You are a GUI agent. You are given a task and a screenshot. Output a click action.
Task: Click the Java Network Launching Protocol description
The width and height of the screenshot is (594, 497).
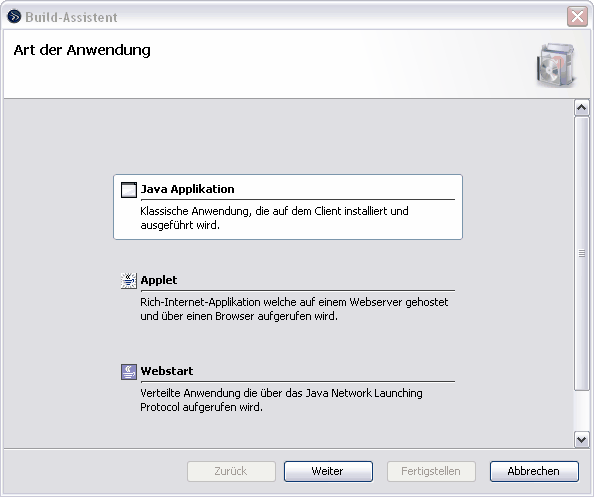coord(281,400)
